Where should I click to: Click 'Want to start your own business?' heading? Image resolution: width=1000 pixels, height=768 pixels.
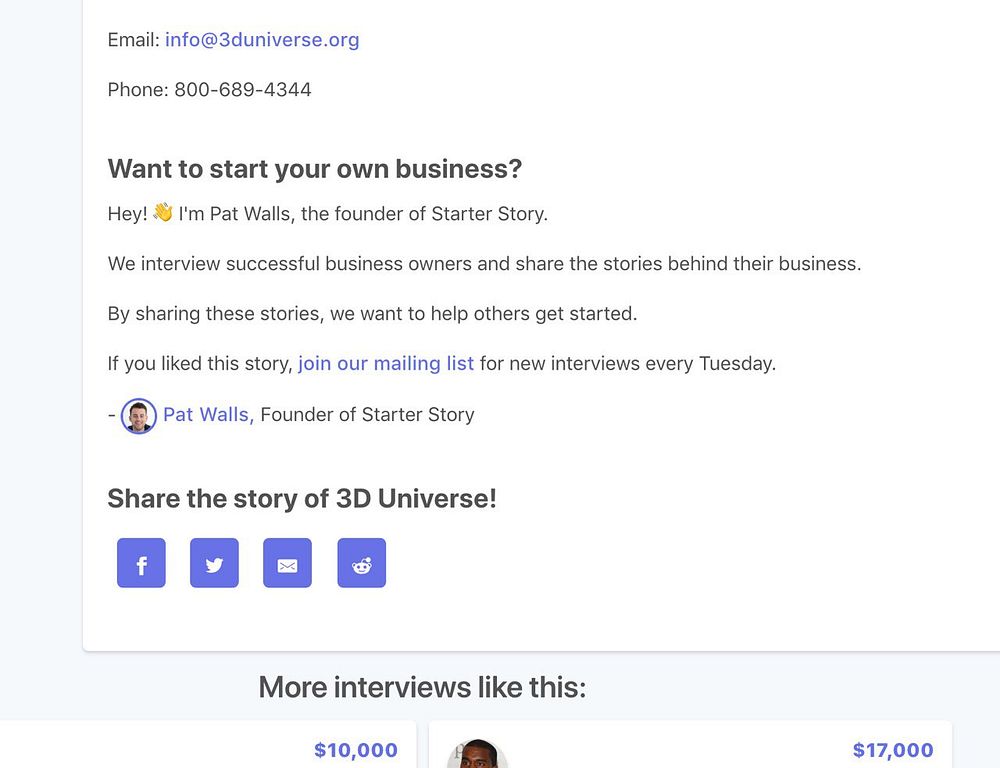pos(315,169)
